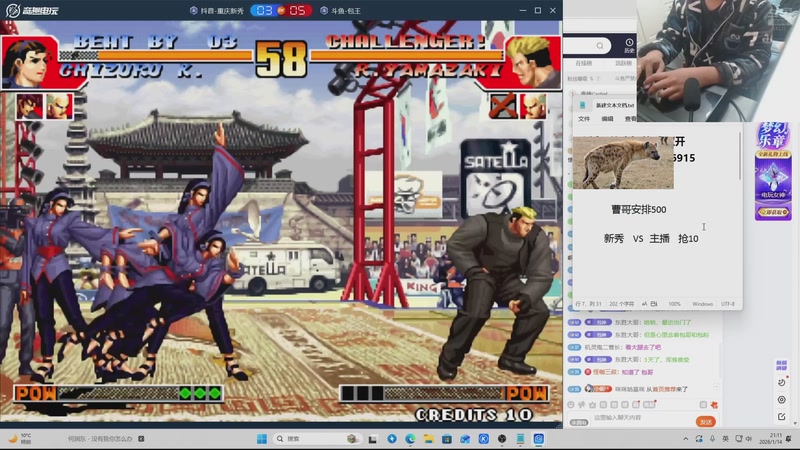Open the 历史 history icon
The image size is (800, 450).
629,45
